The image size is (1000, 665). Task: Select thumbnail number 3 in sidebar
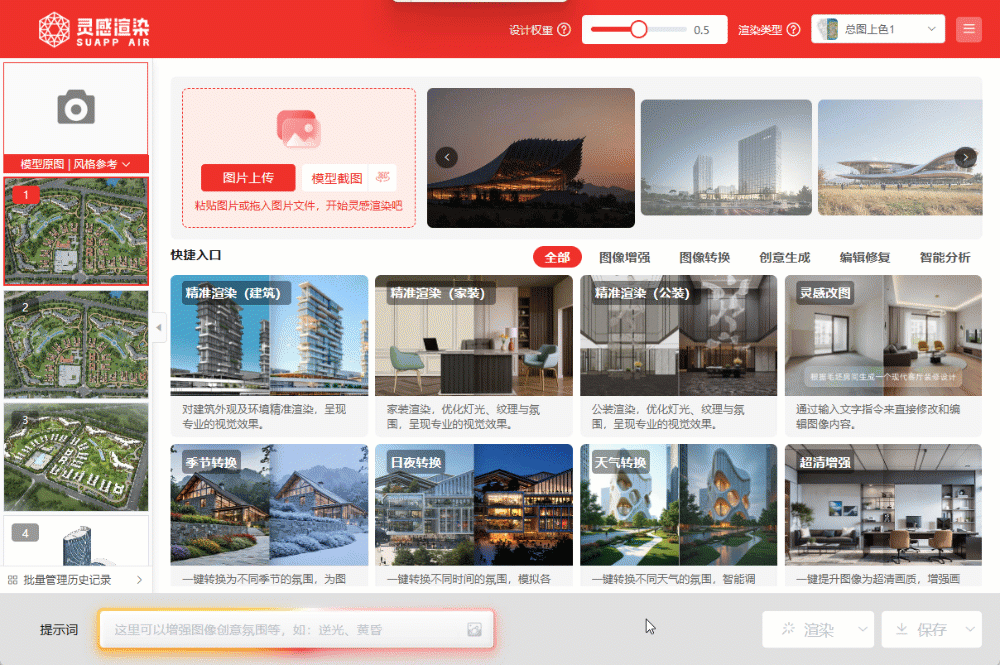click(76, 457)
